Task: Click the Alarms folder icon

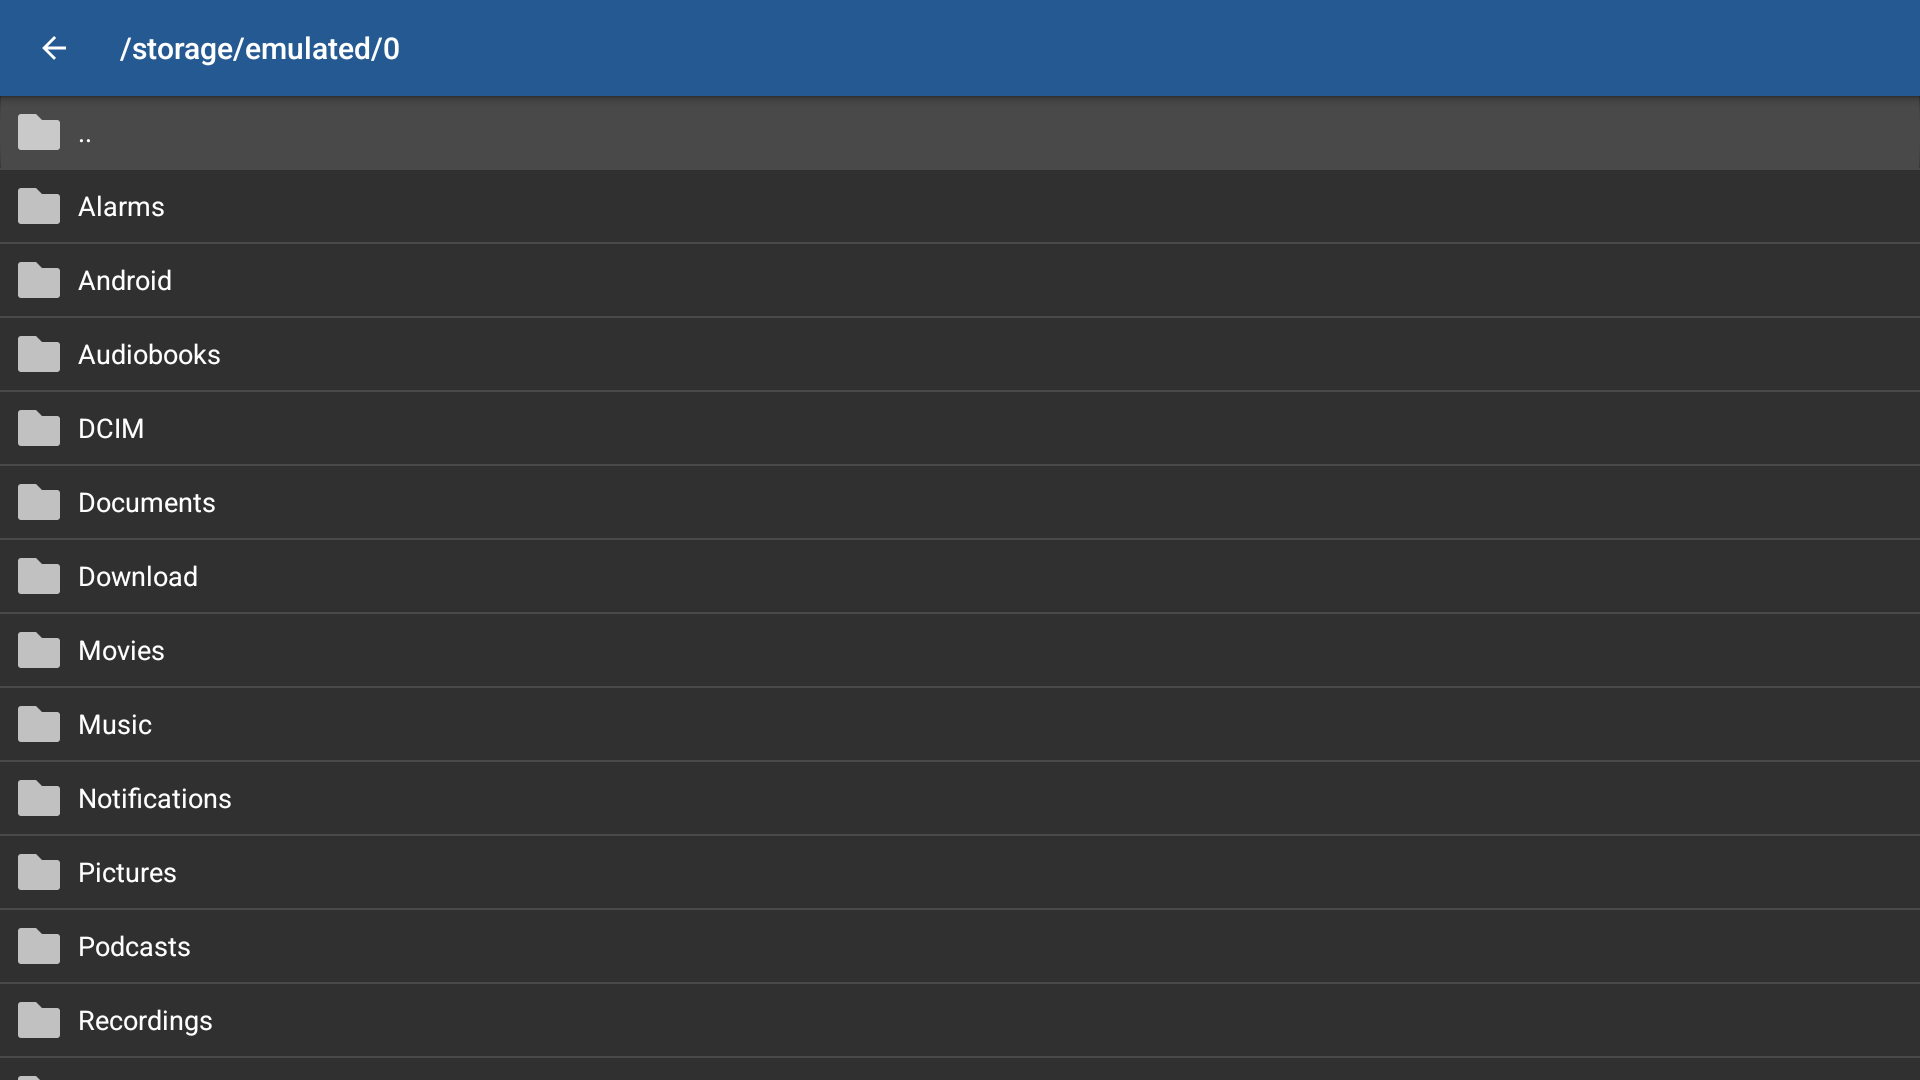Action: tap(39, 207)
